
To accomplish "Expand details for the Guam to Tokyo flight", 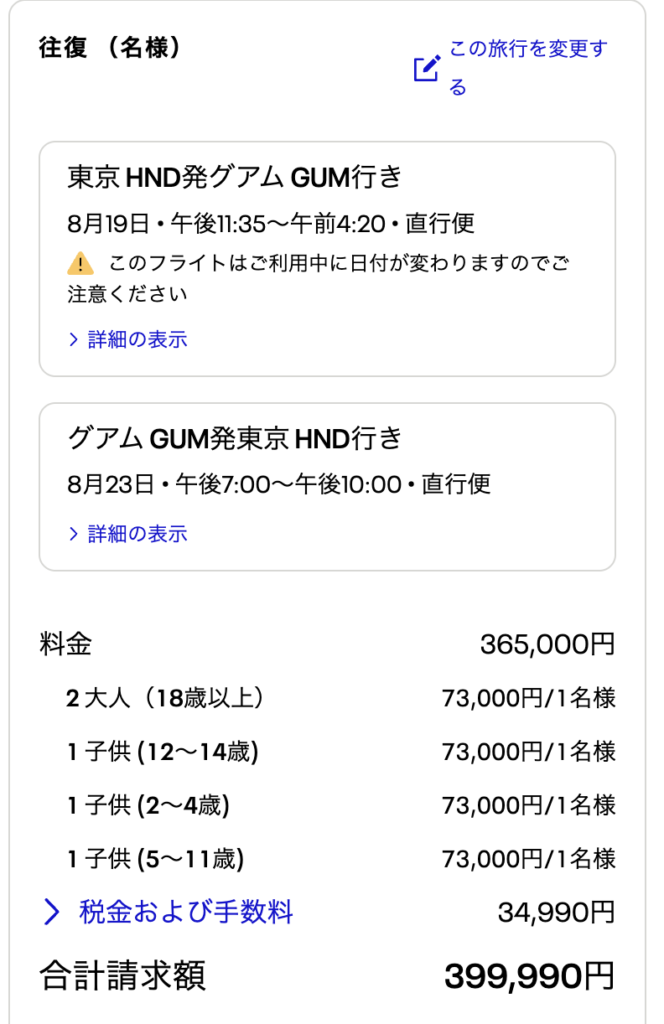I will (x=136, y=533).
